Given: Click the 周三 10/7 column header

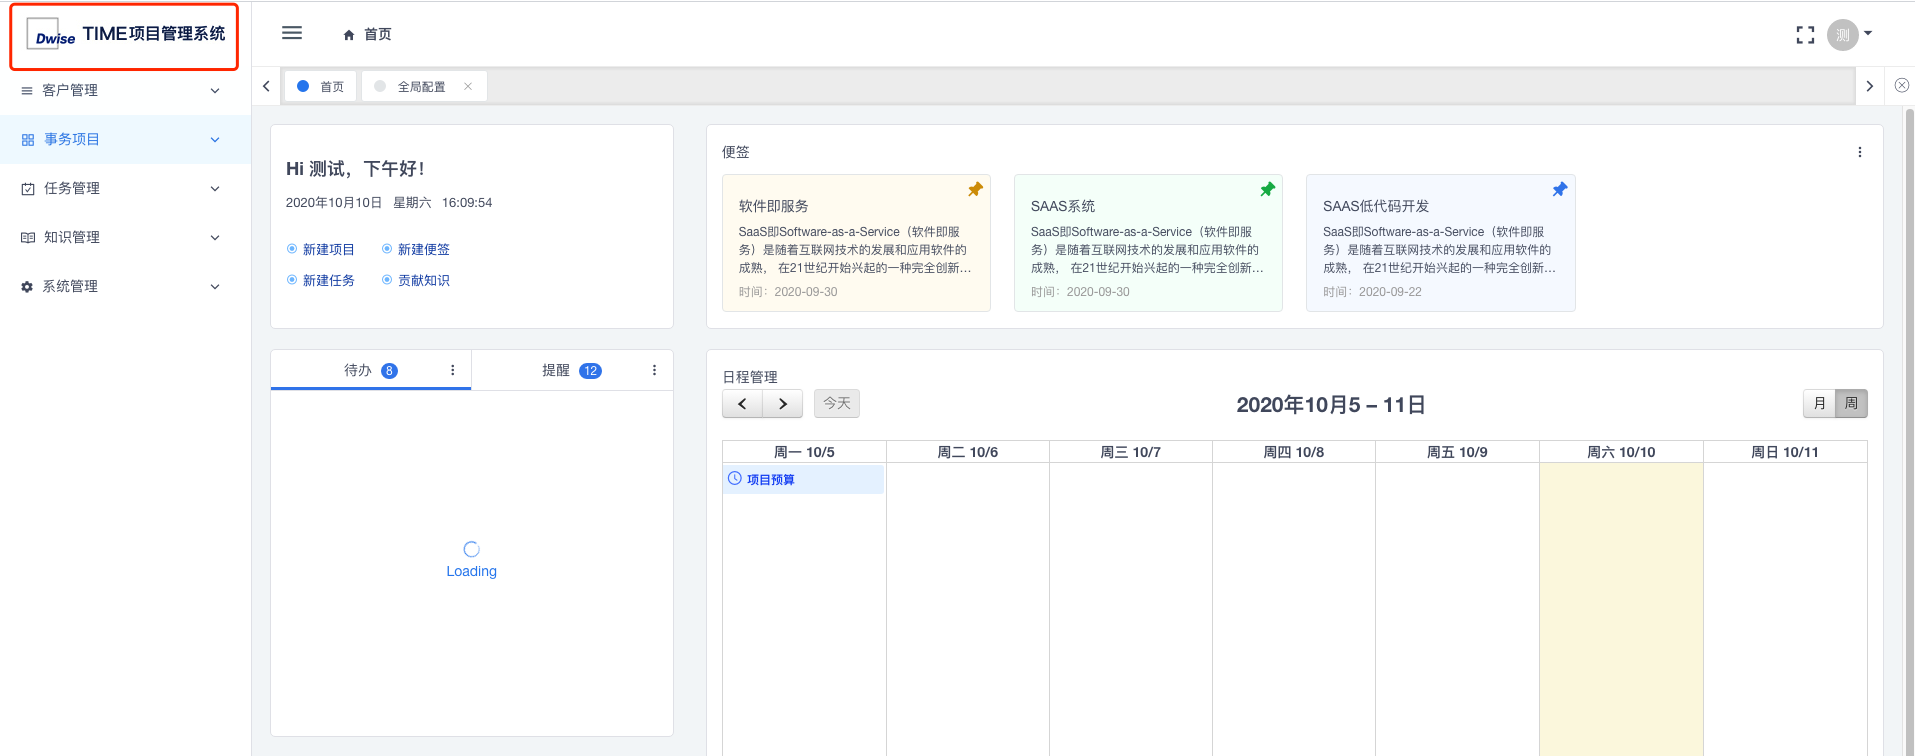Looking at the screenshot, I should 1131,452.
